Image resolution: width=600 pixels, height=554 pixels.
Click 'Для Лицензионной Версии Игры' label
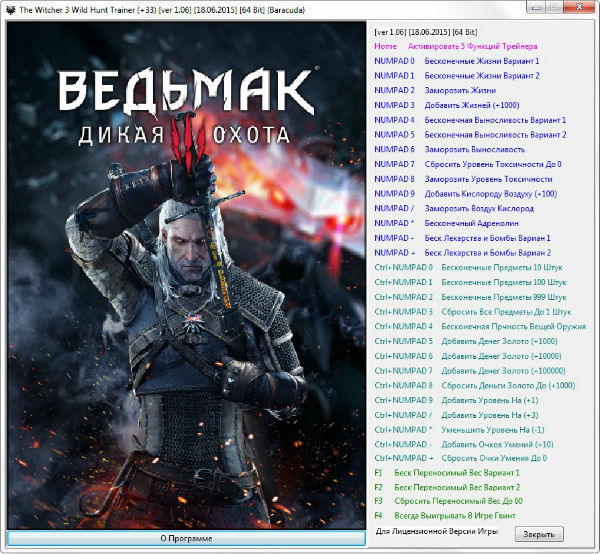click(436, 532)
